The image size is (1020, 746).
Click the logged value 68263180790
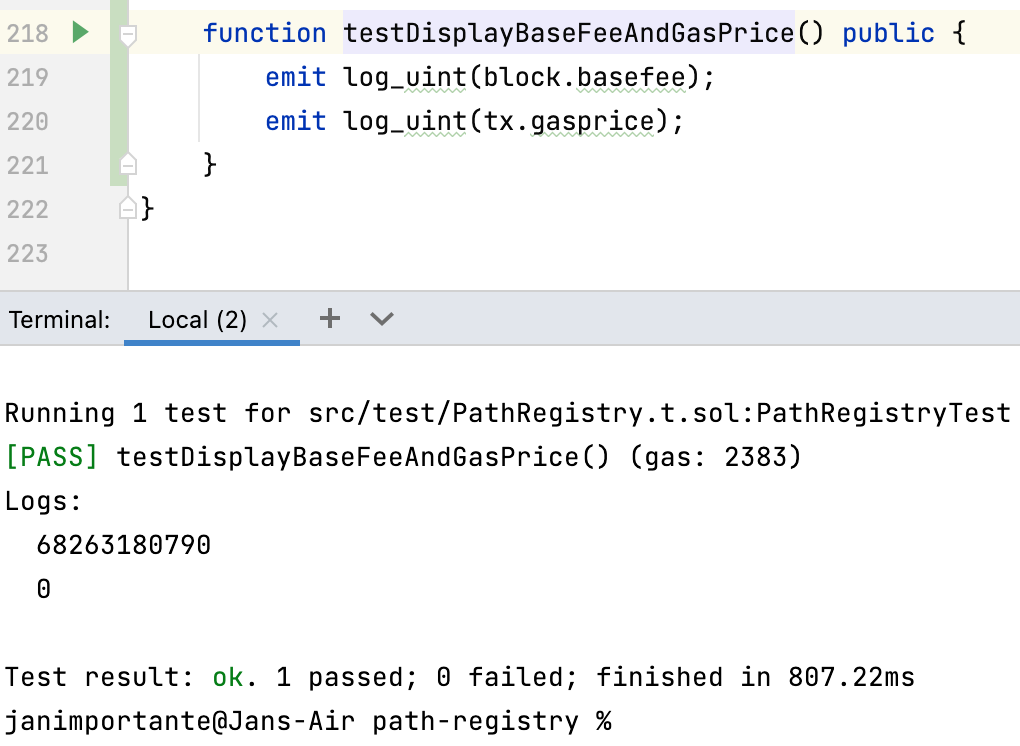[x=123, y=544]
